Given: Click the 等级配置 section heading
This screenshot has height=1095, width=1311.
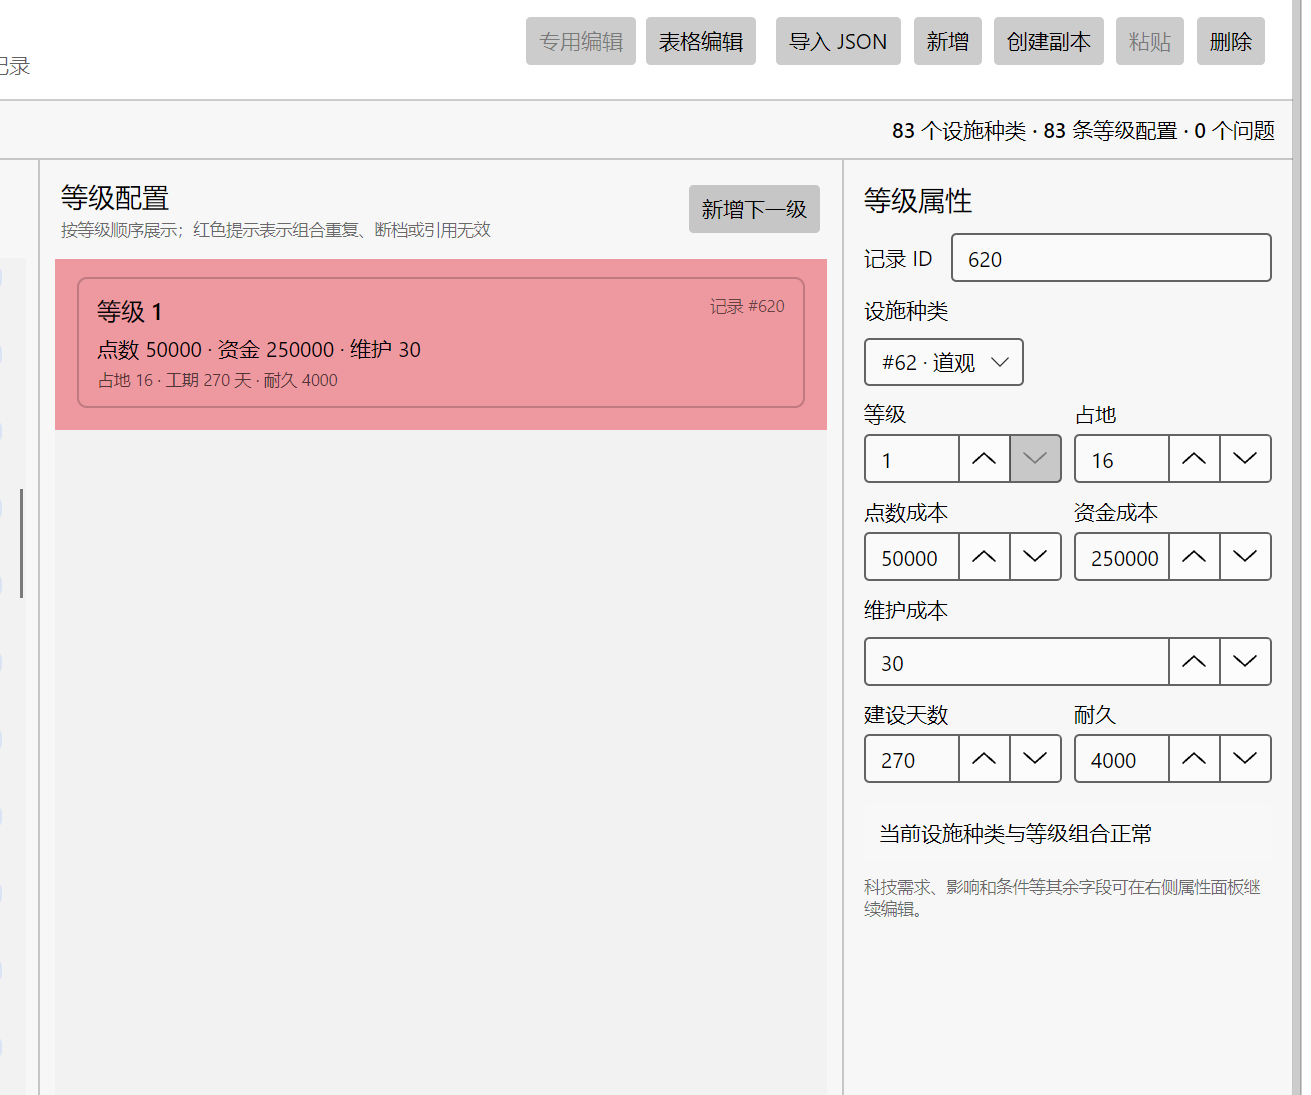Looking at the screenshot, I should [x=115, y=197].
